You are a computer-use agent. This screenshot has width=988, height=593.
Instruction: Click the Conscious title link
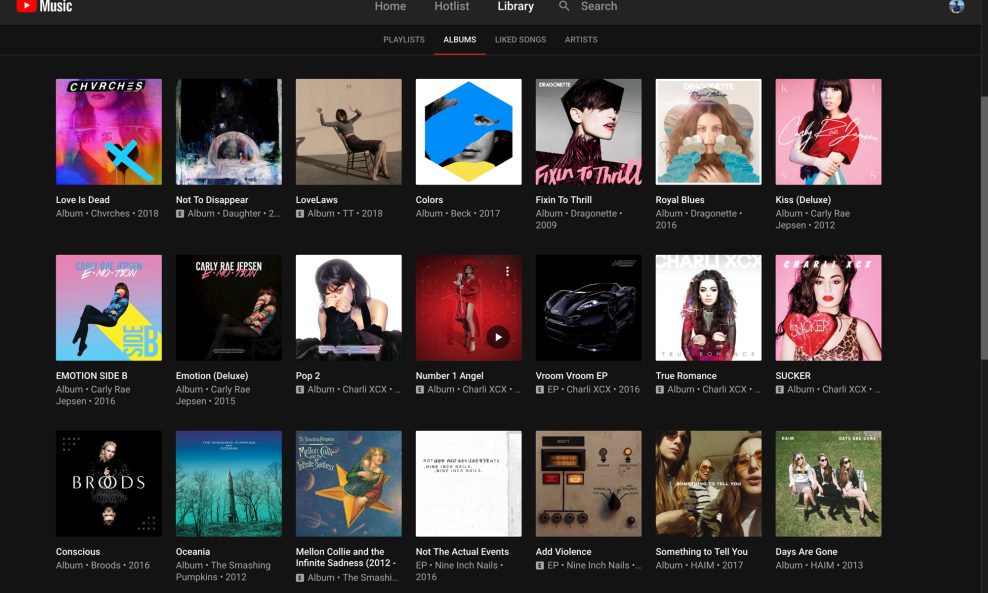(78, 551)
